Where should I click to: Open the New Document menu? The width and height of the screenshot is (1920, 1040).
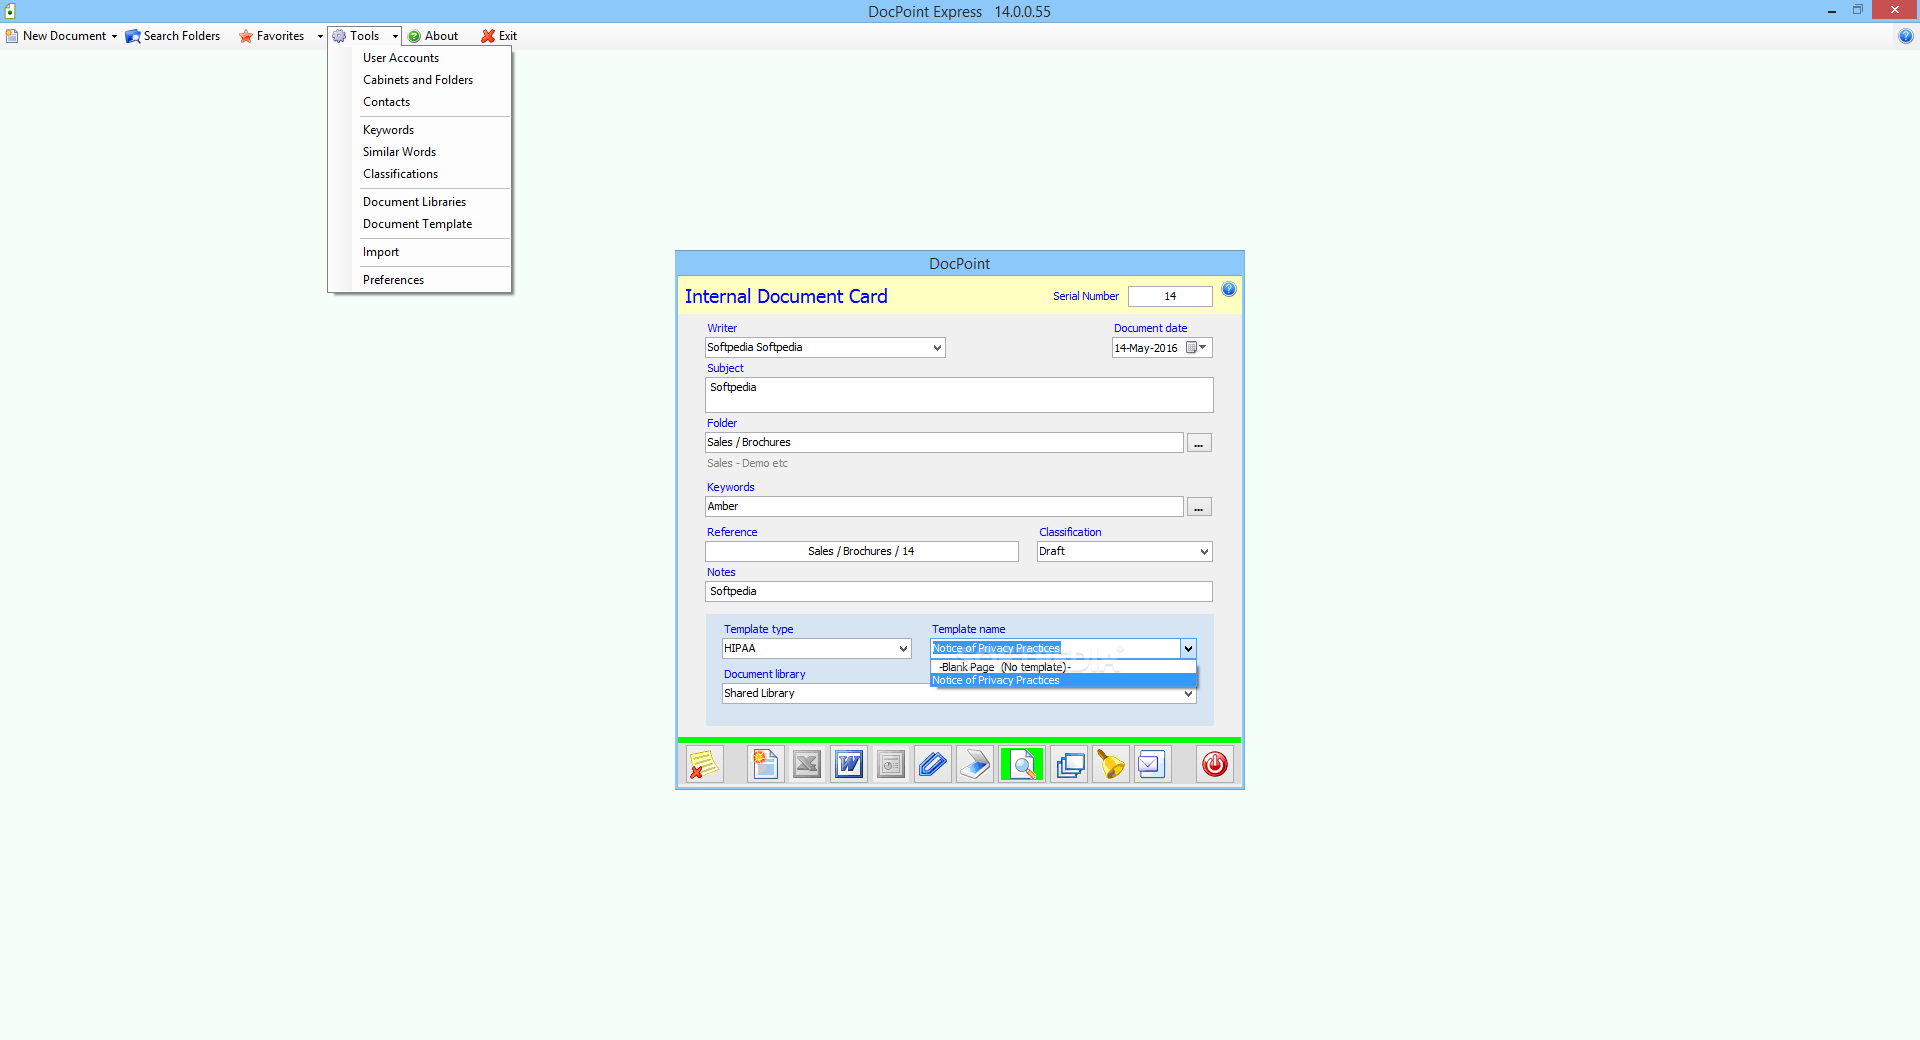coord(62,36)
